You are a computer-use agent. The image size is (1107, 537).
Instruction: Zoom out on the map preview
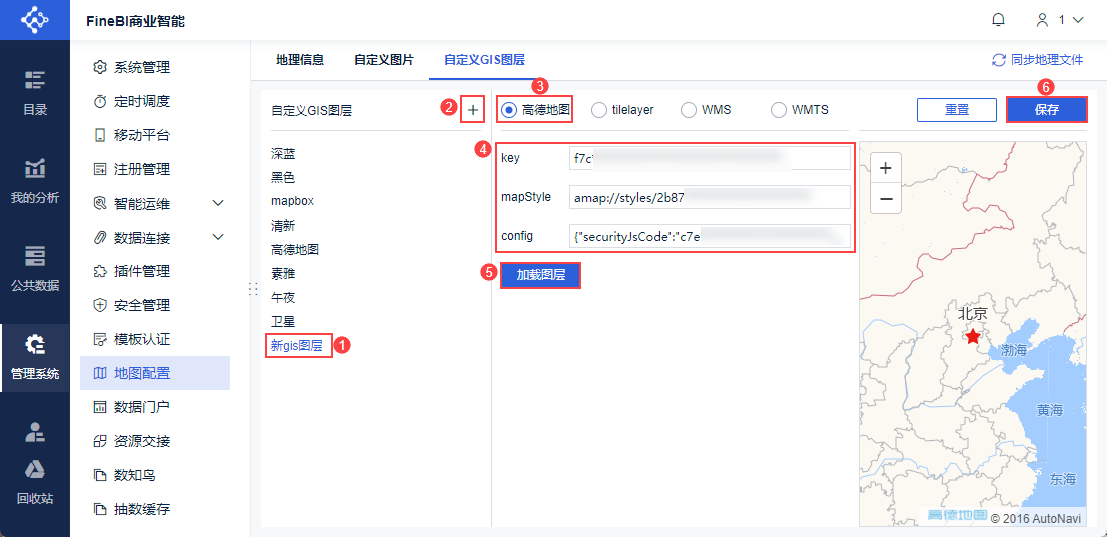click(886, 198)
